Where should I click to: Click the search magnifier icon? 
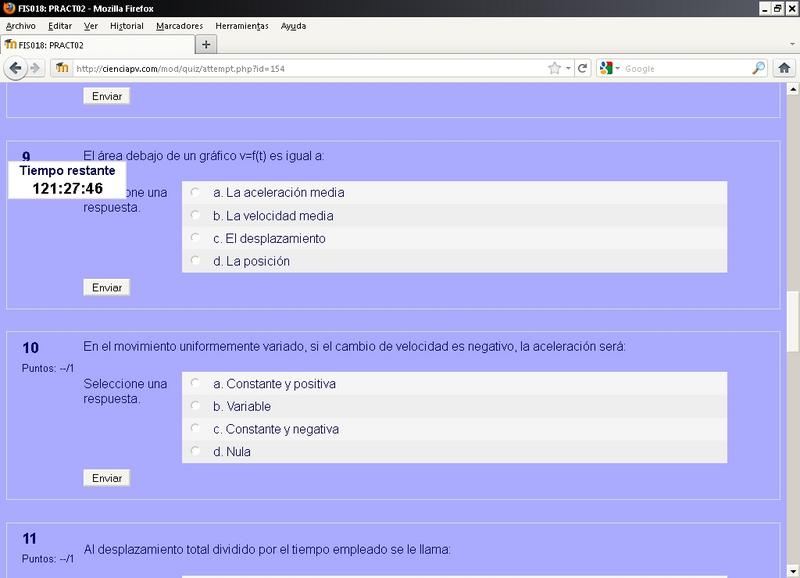[759, 68]
